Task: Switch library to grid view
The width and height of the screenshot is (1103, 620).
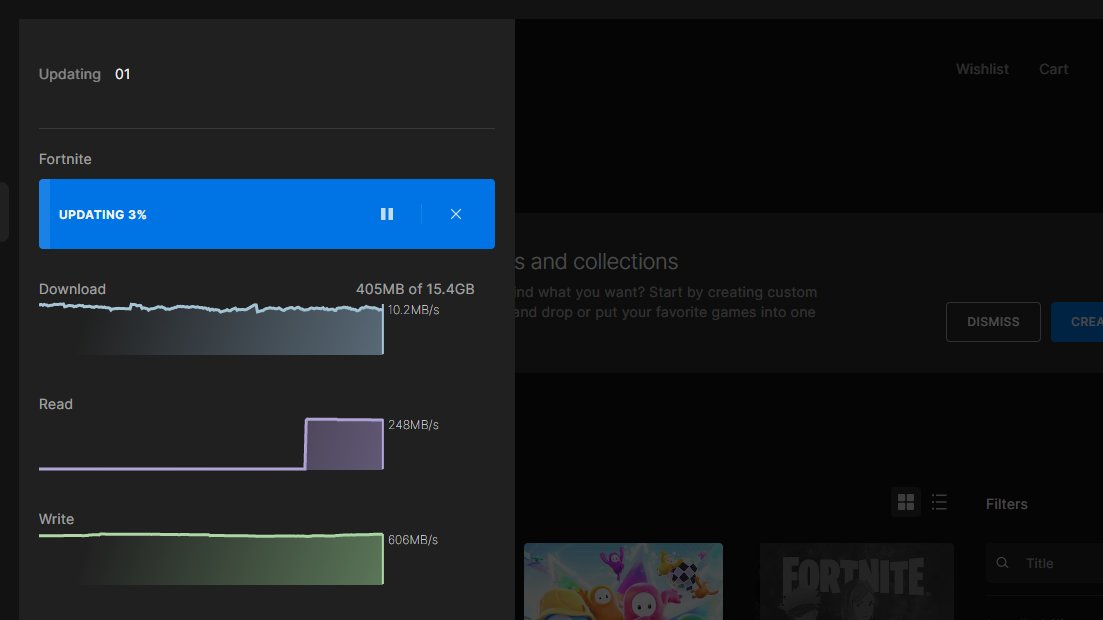Action: click(906, 502)
